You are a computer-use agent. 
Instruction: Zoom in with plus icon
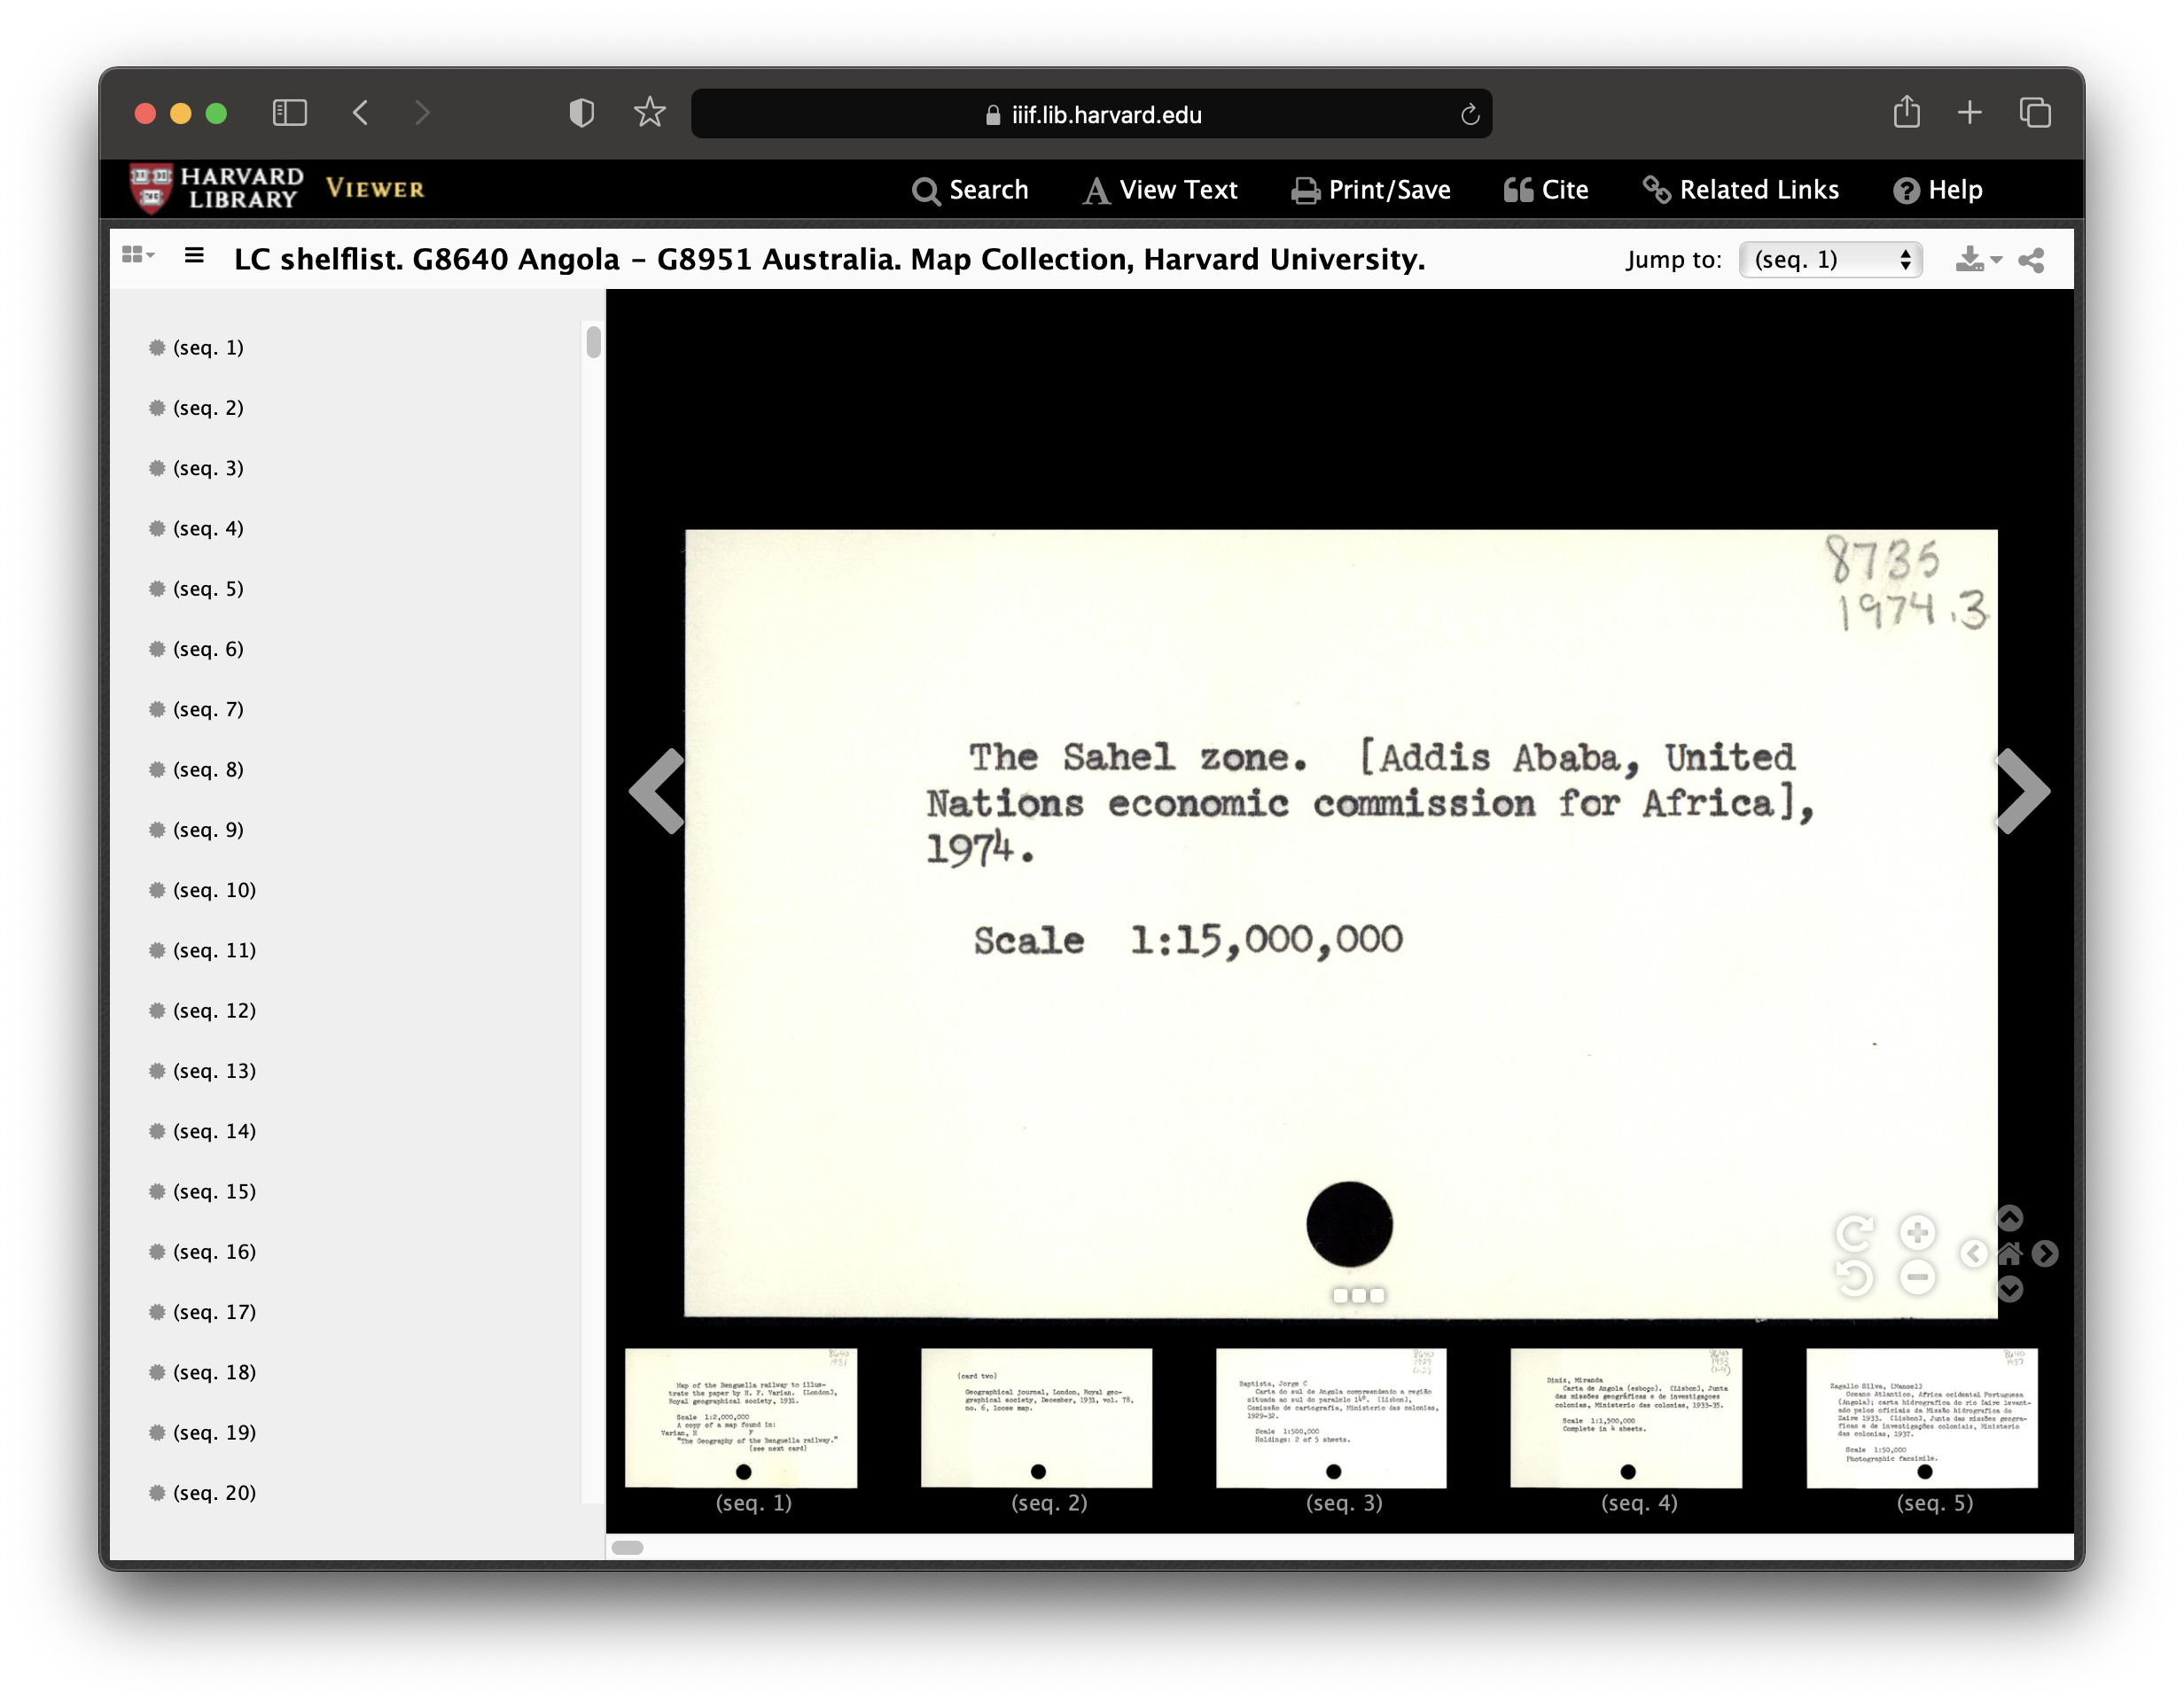(1917, 1233)
